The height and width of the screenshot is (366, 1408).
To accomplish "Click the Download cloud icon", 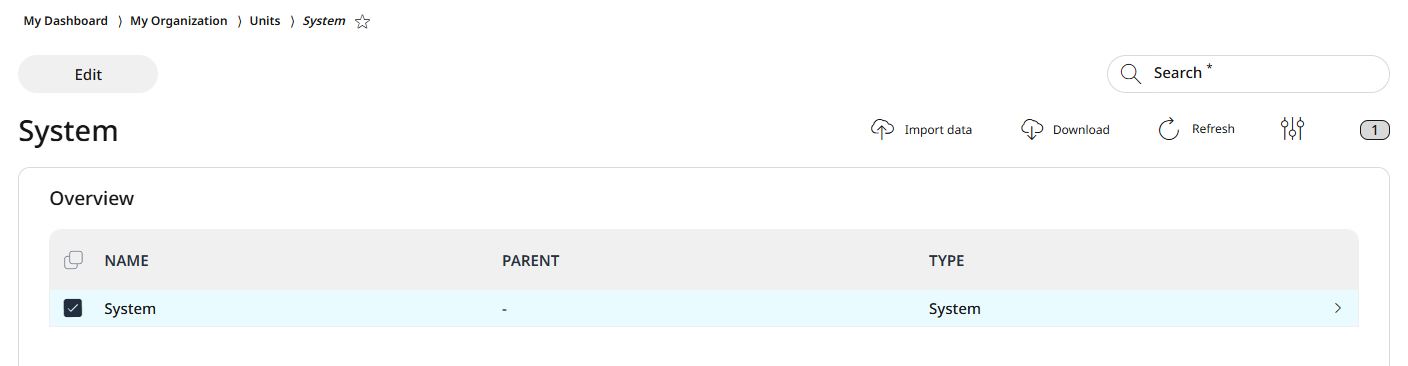I will [x=1032, y=129].
